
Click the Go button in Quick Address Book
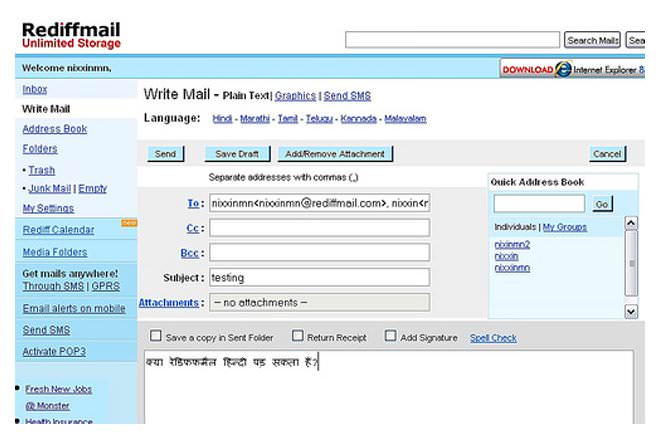coord(601,204)
